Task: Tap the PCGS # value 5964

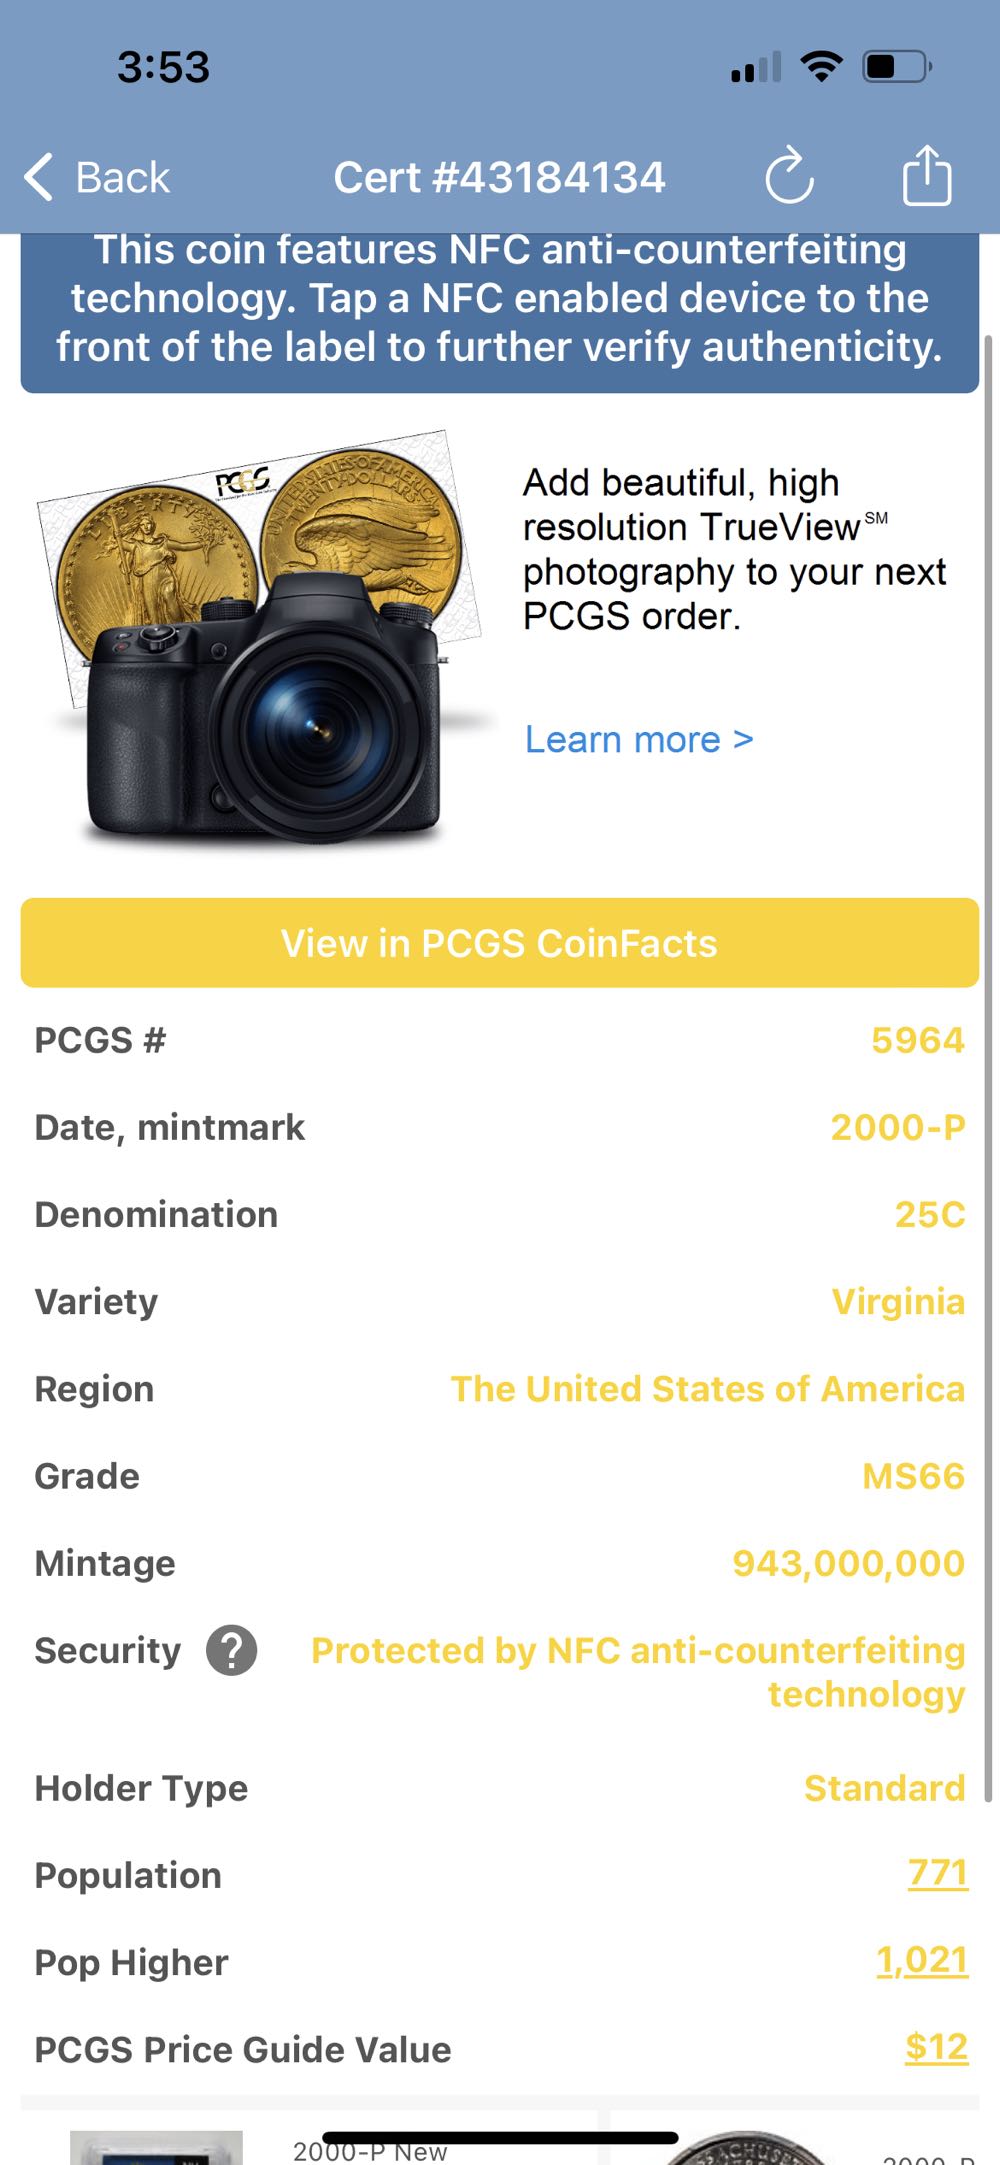Action: coord(917,1041)
